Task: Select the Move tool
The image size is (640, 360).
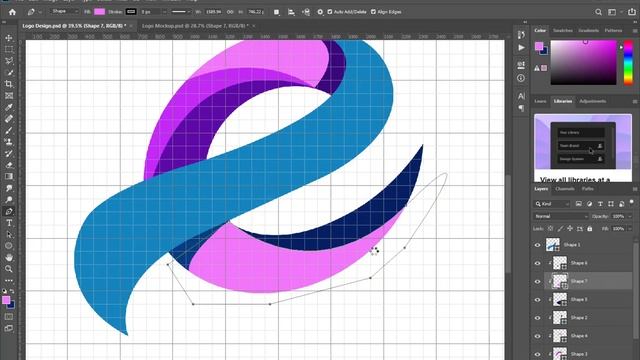Action: (9, 38)
